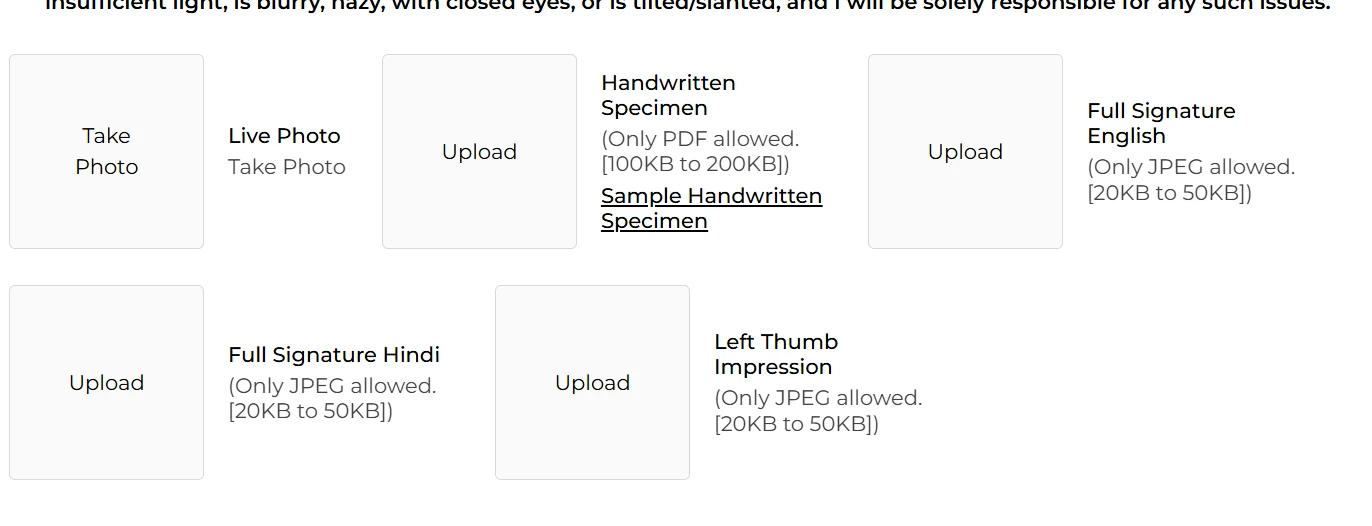The width and height of the screenshot is (1372, 526).
Task: Click the Take Photo box
Action: coord(106,151)
